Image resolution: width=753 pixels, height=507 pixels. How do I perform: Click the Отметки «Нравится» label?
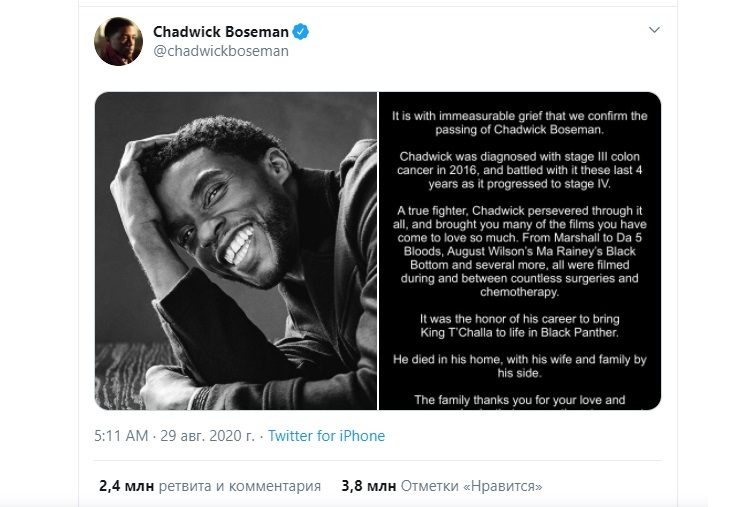[471, 486]
